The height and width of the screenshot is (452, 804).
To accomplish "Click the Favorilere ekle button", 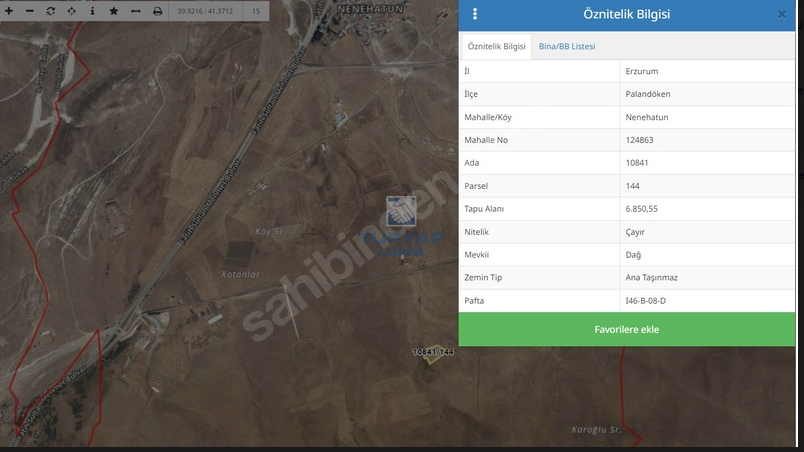I will 627,329.
